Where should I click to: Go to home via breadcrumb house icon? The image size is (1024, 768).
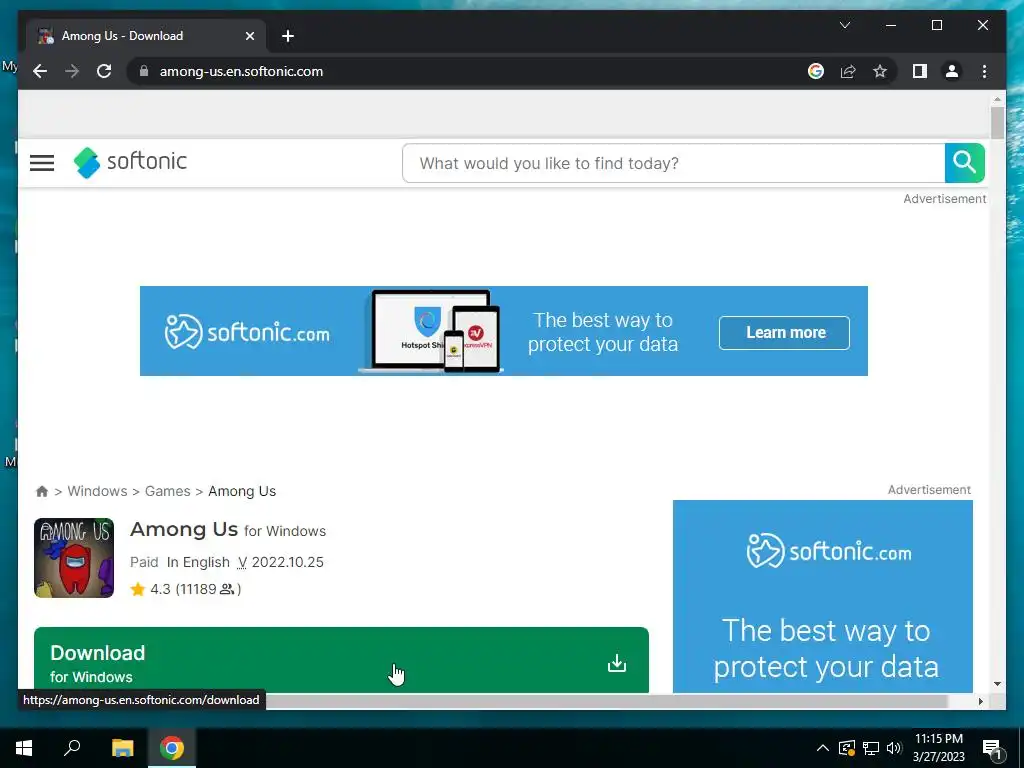pyautogui.click(x=42, y=491)
